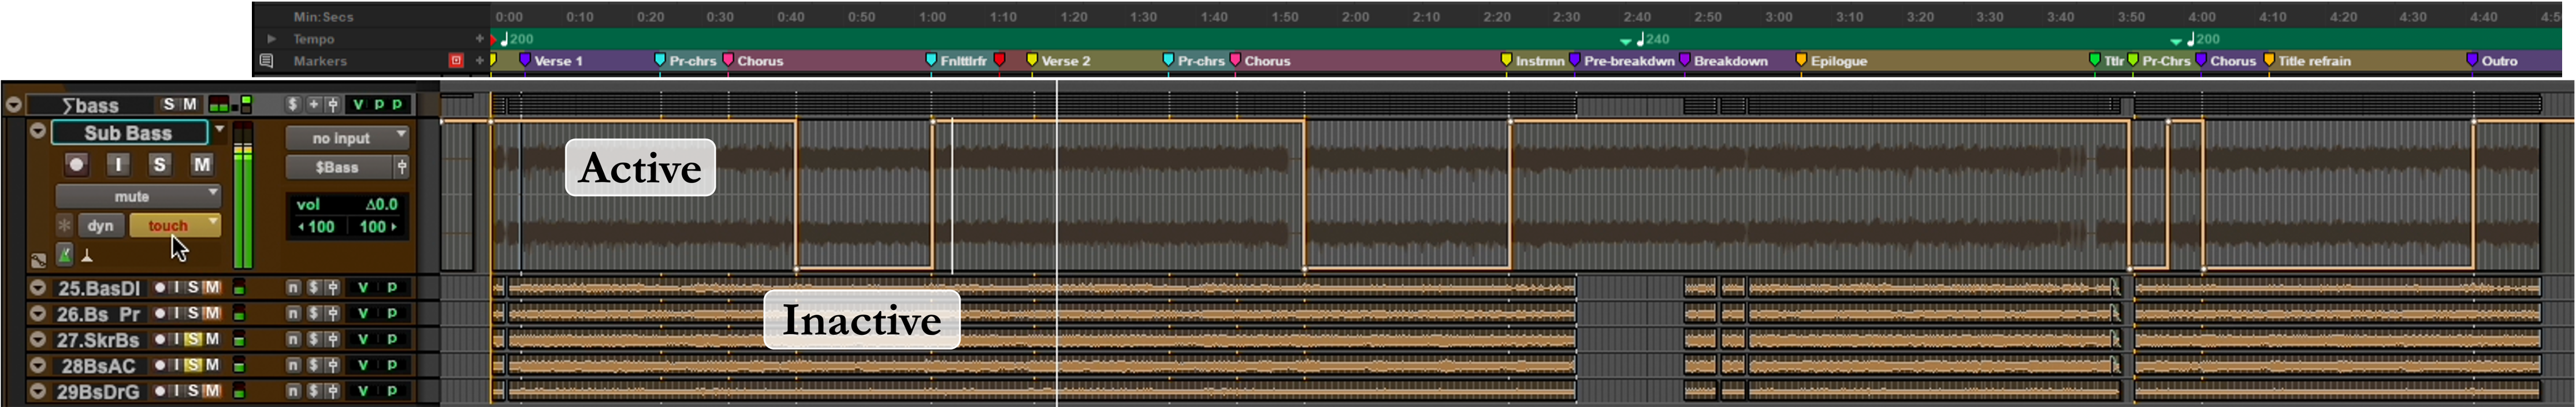This screenshot has width=2576, height=407.
Task: Open the touch automation mode selector
Action: point(176,225)
